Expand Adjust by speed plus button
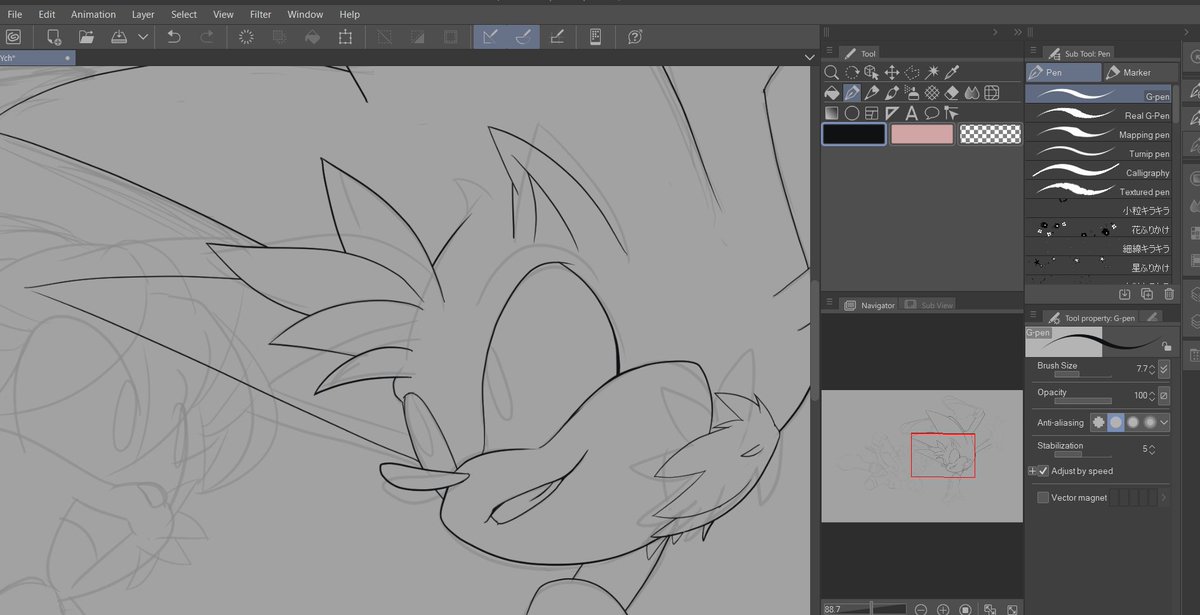The image size is (1200, 615). tap(1032, 471)
